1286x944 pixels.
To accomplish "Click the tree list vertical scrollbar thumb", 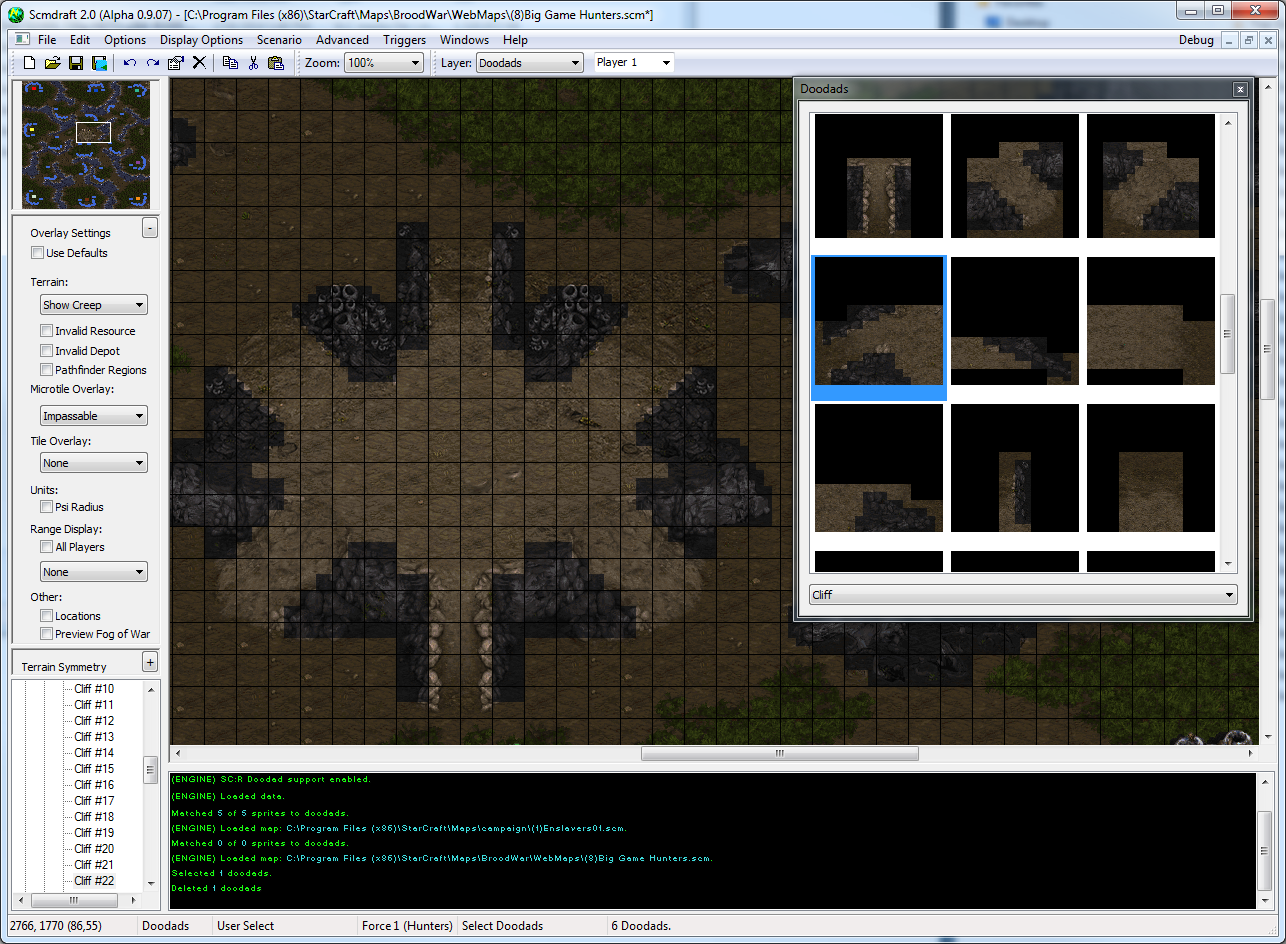I will tap(151, 769).
